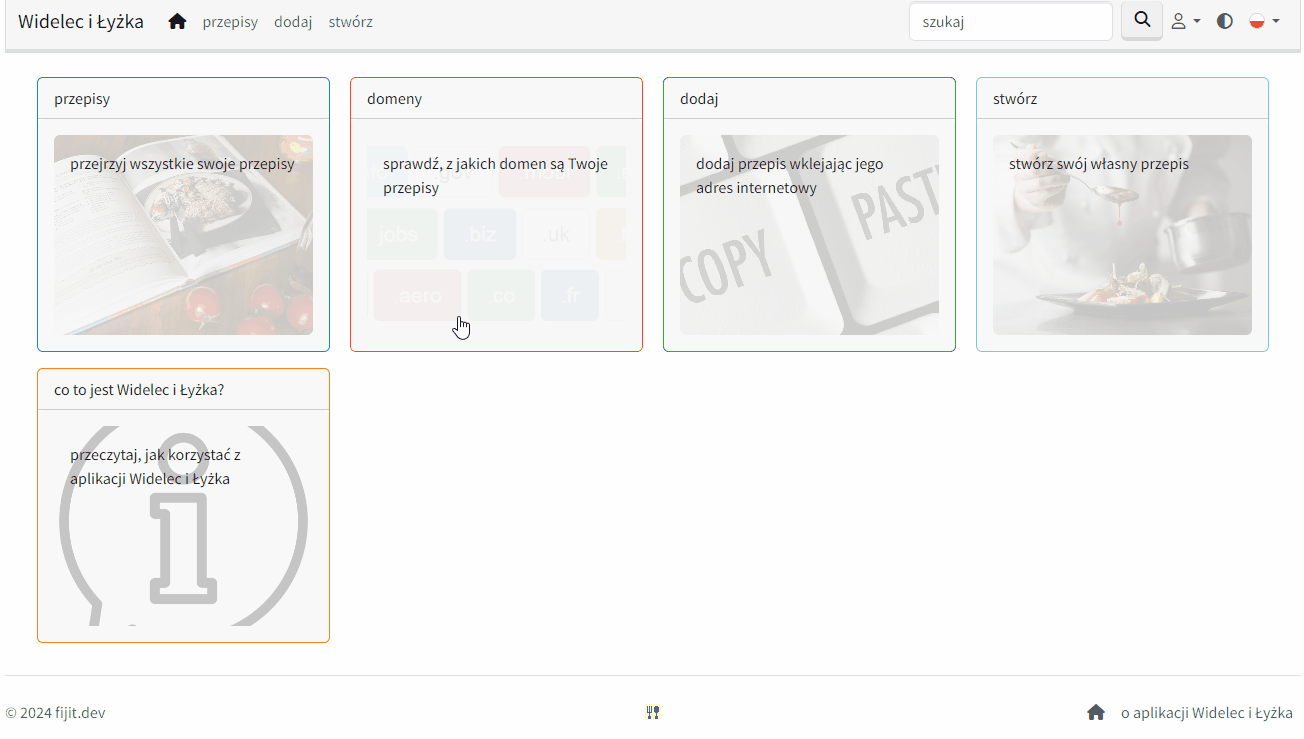Expand the Polish flag language dropdown

pyautogui.click(x=1264, y=21)
